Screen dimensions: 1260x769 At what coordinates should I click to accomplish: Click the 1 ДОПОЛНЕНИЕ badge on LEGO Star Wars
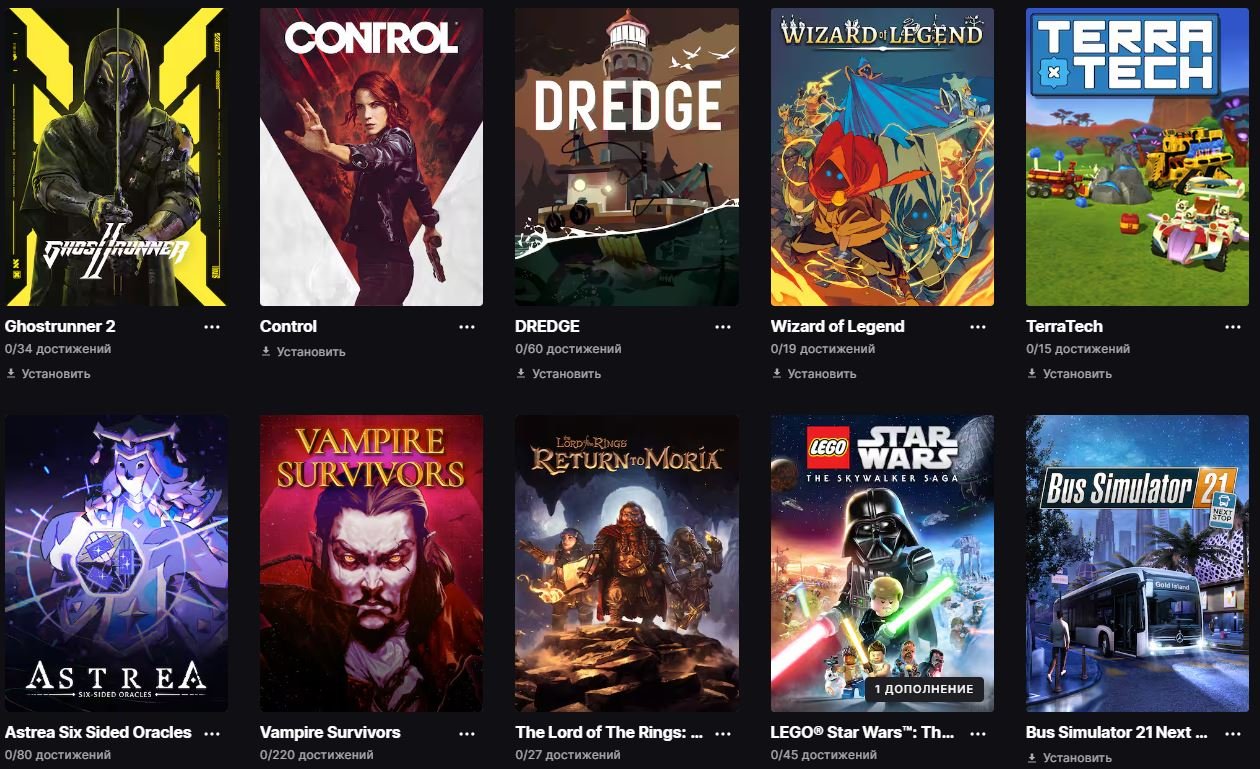[x=923, y=689]
